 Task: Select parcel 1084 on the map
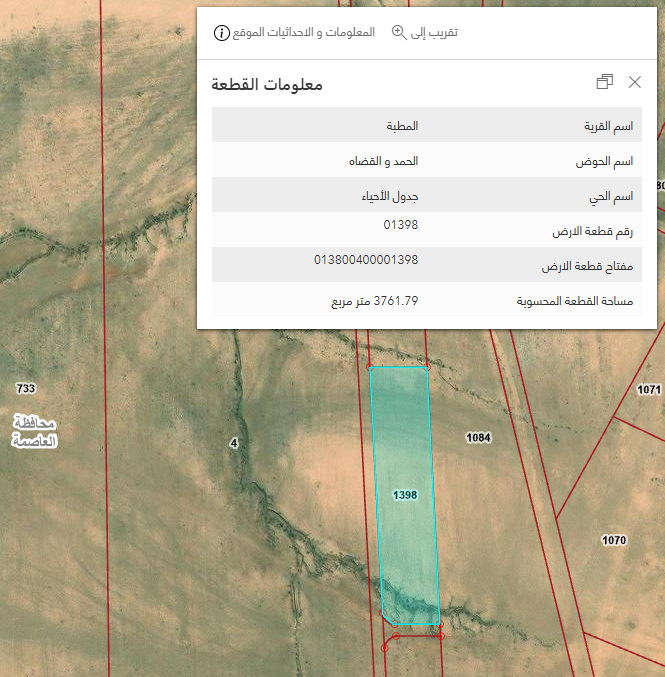478,438
